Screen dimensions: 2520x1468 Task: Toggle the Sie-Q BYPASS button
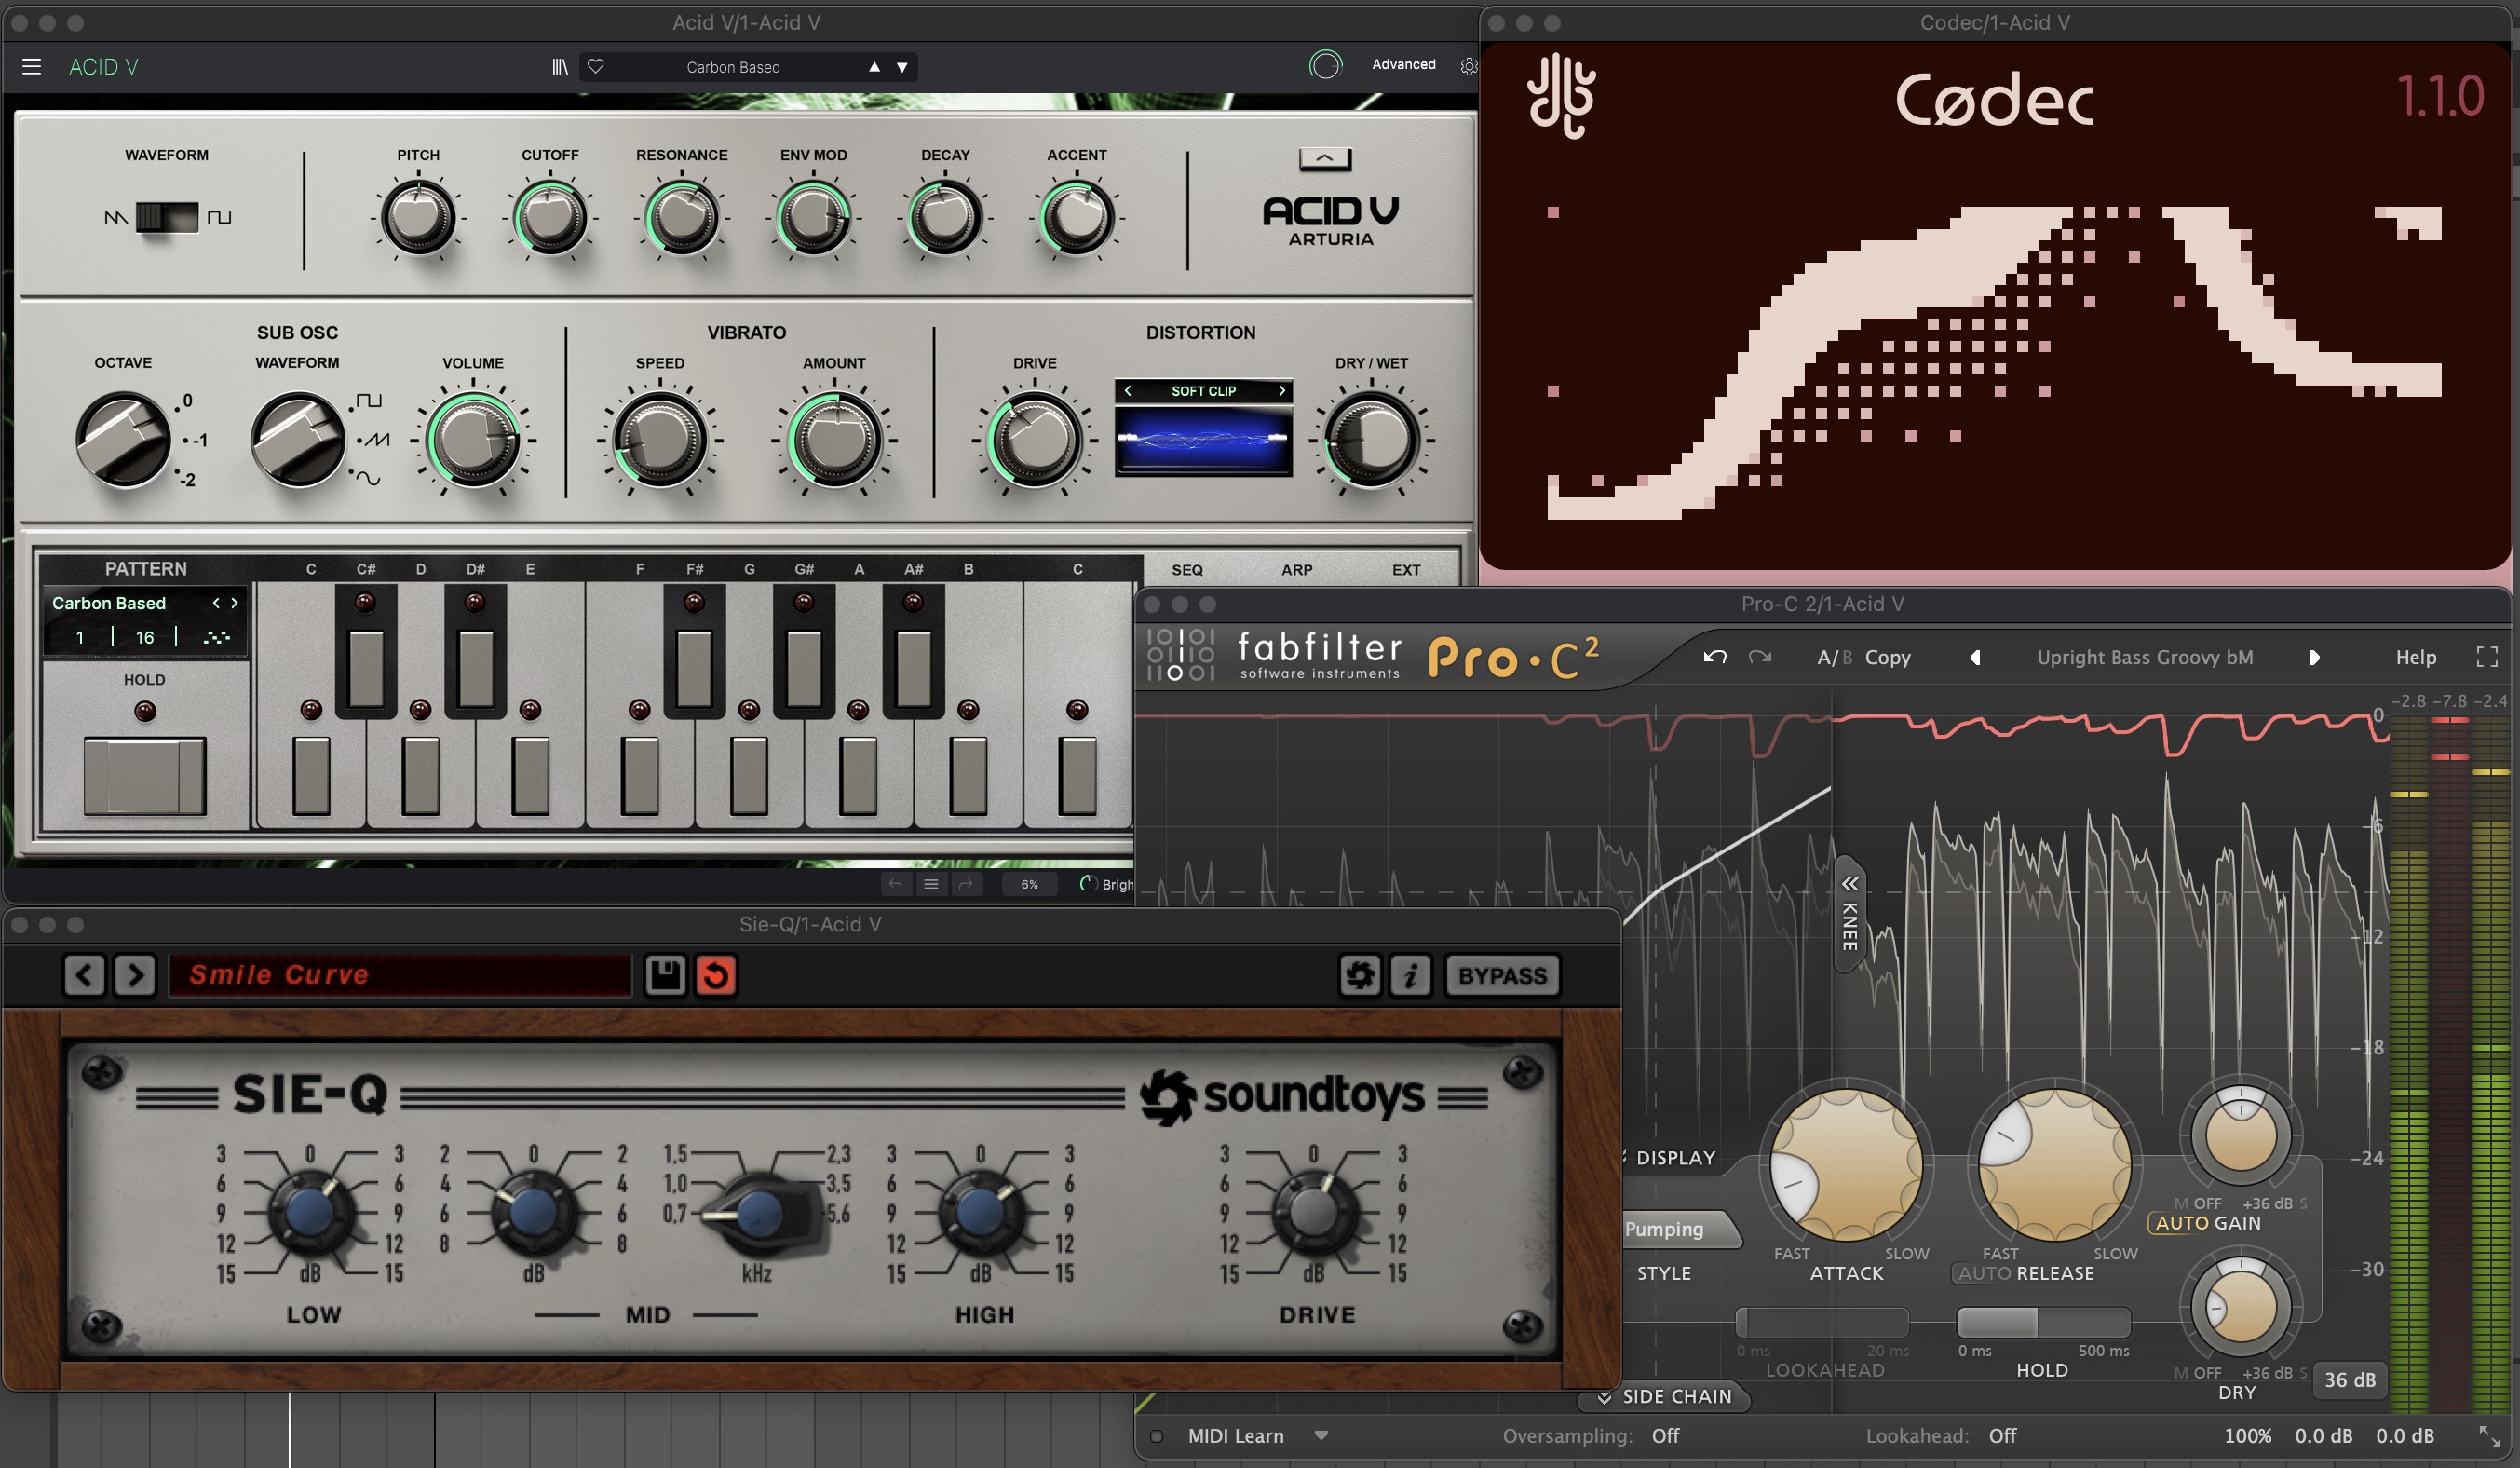coord(1502,975)
